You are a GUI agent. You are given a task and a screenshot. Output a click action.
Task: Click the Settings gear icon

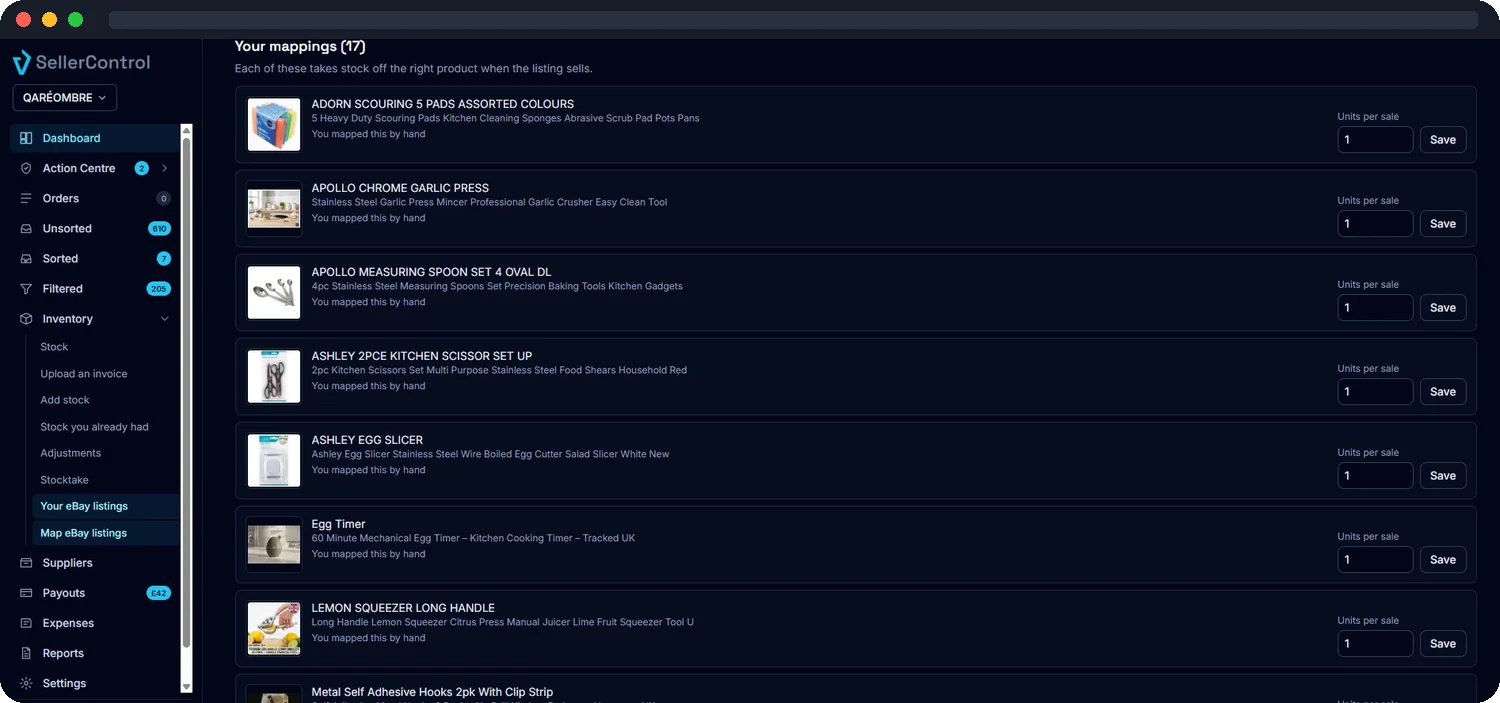[26, 683]
